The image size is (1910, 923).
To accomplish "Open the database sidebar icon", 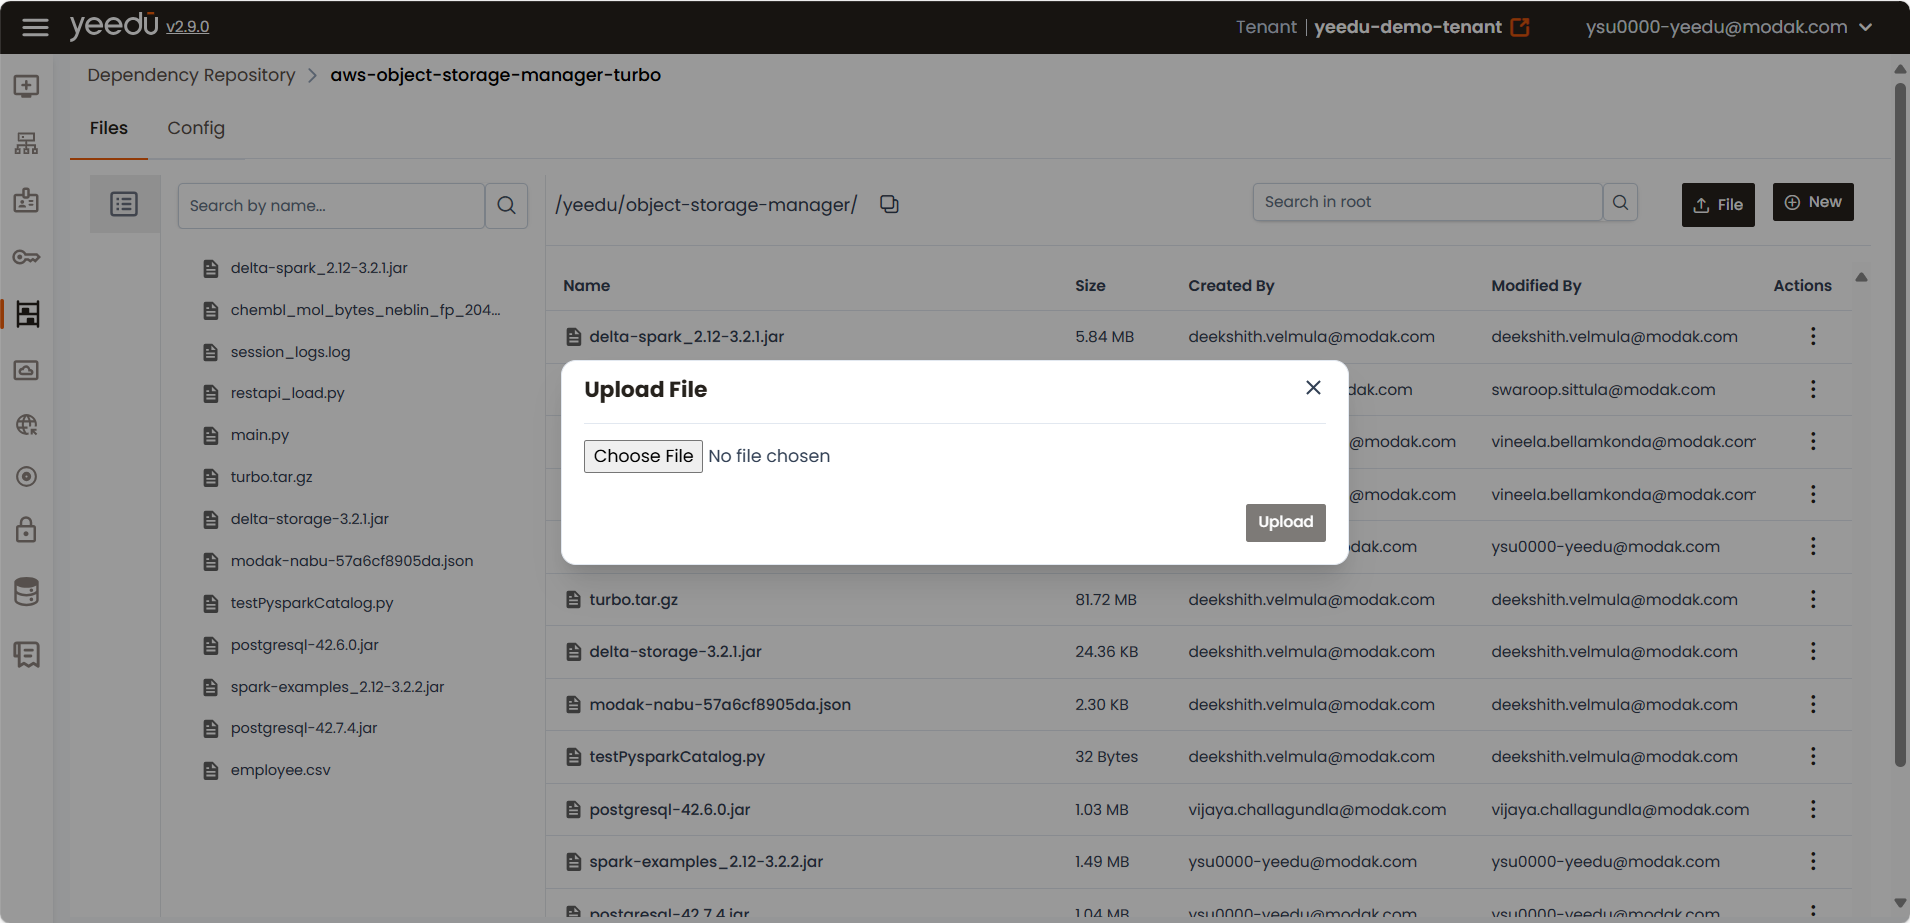I will [27, 592].
